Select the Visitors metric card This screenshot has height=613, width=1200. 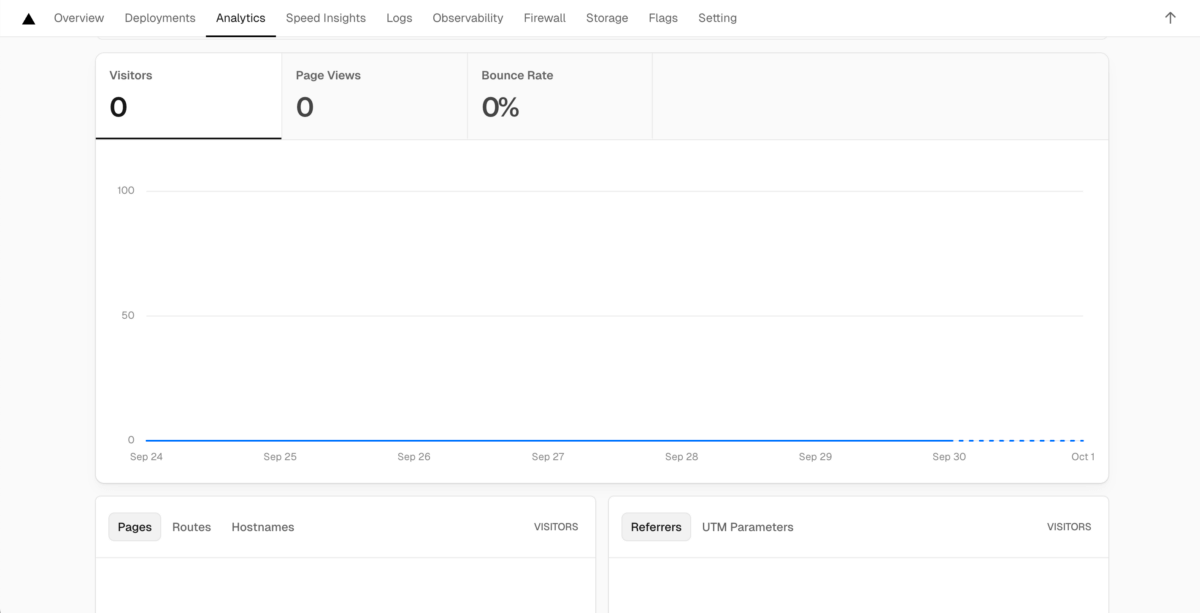(x=188, y=96)
